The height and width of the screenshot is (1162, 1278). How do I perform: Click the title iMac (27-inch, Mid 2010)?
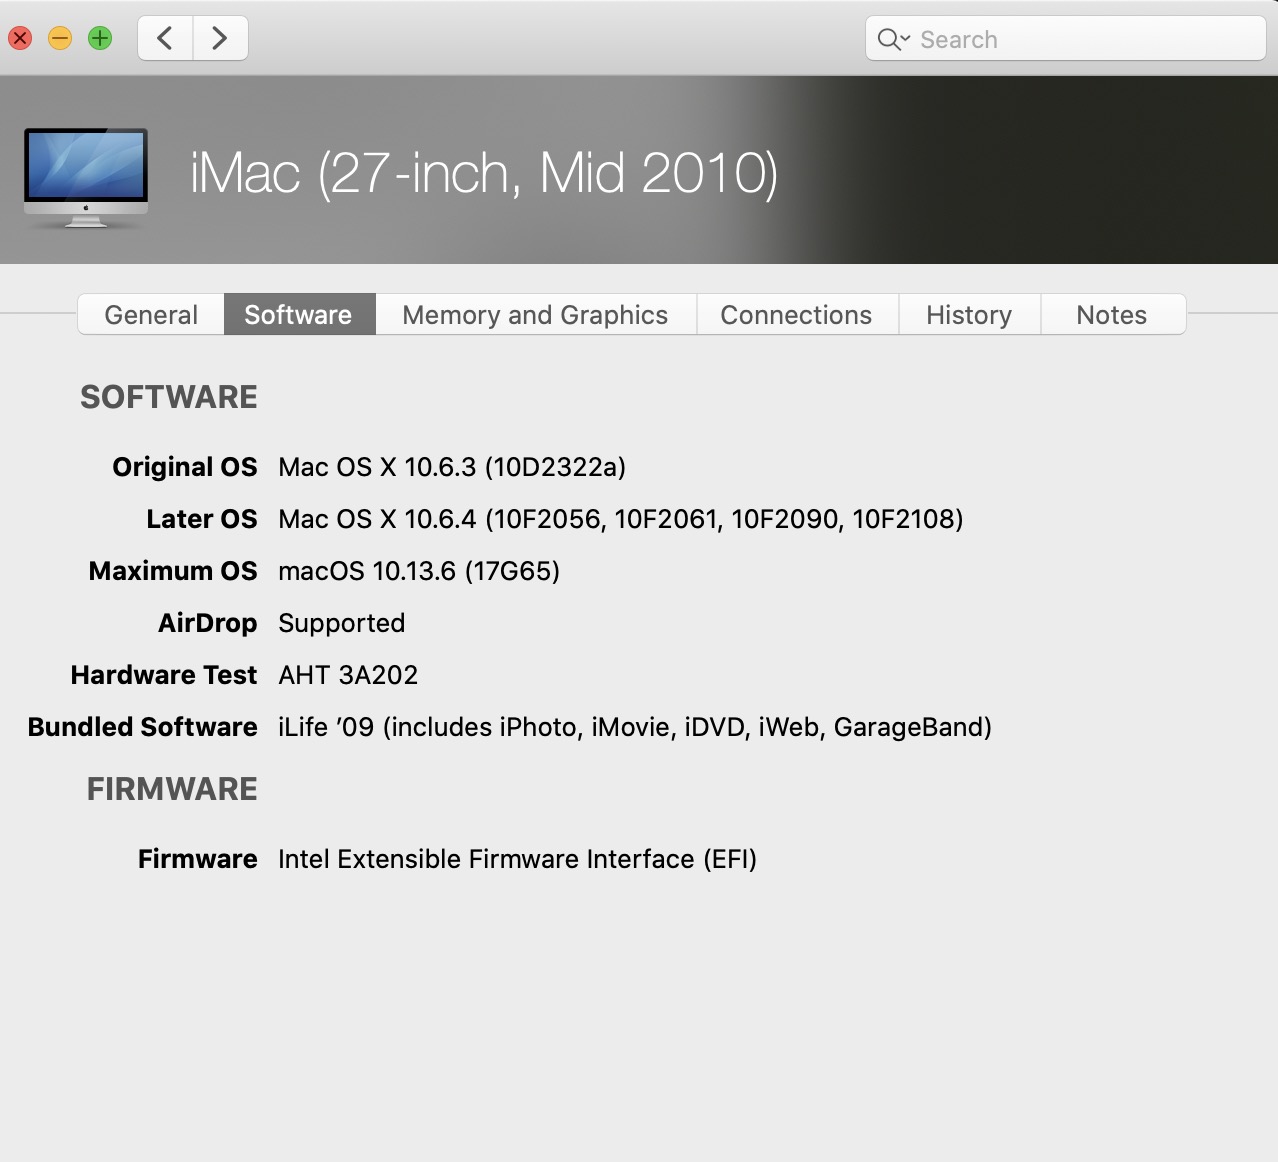tap(484, 174)
